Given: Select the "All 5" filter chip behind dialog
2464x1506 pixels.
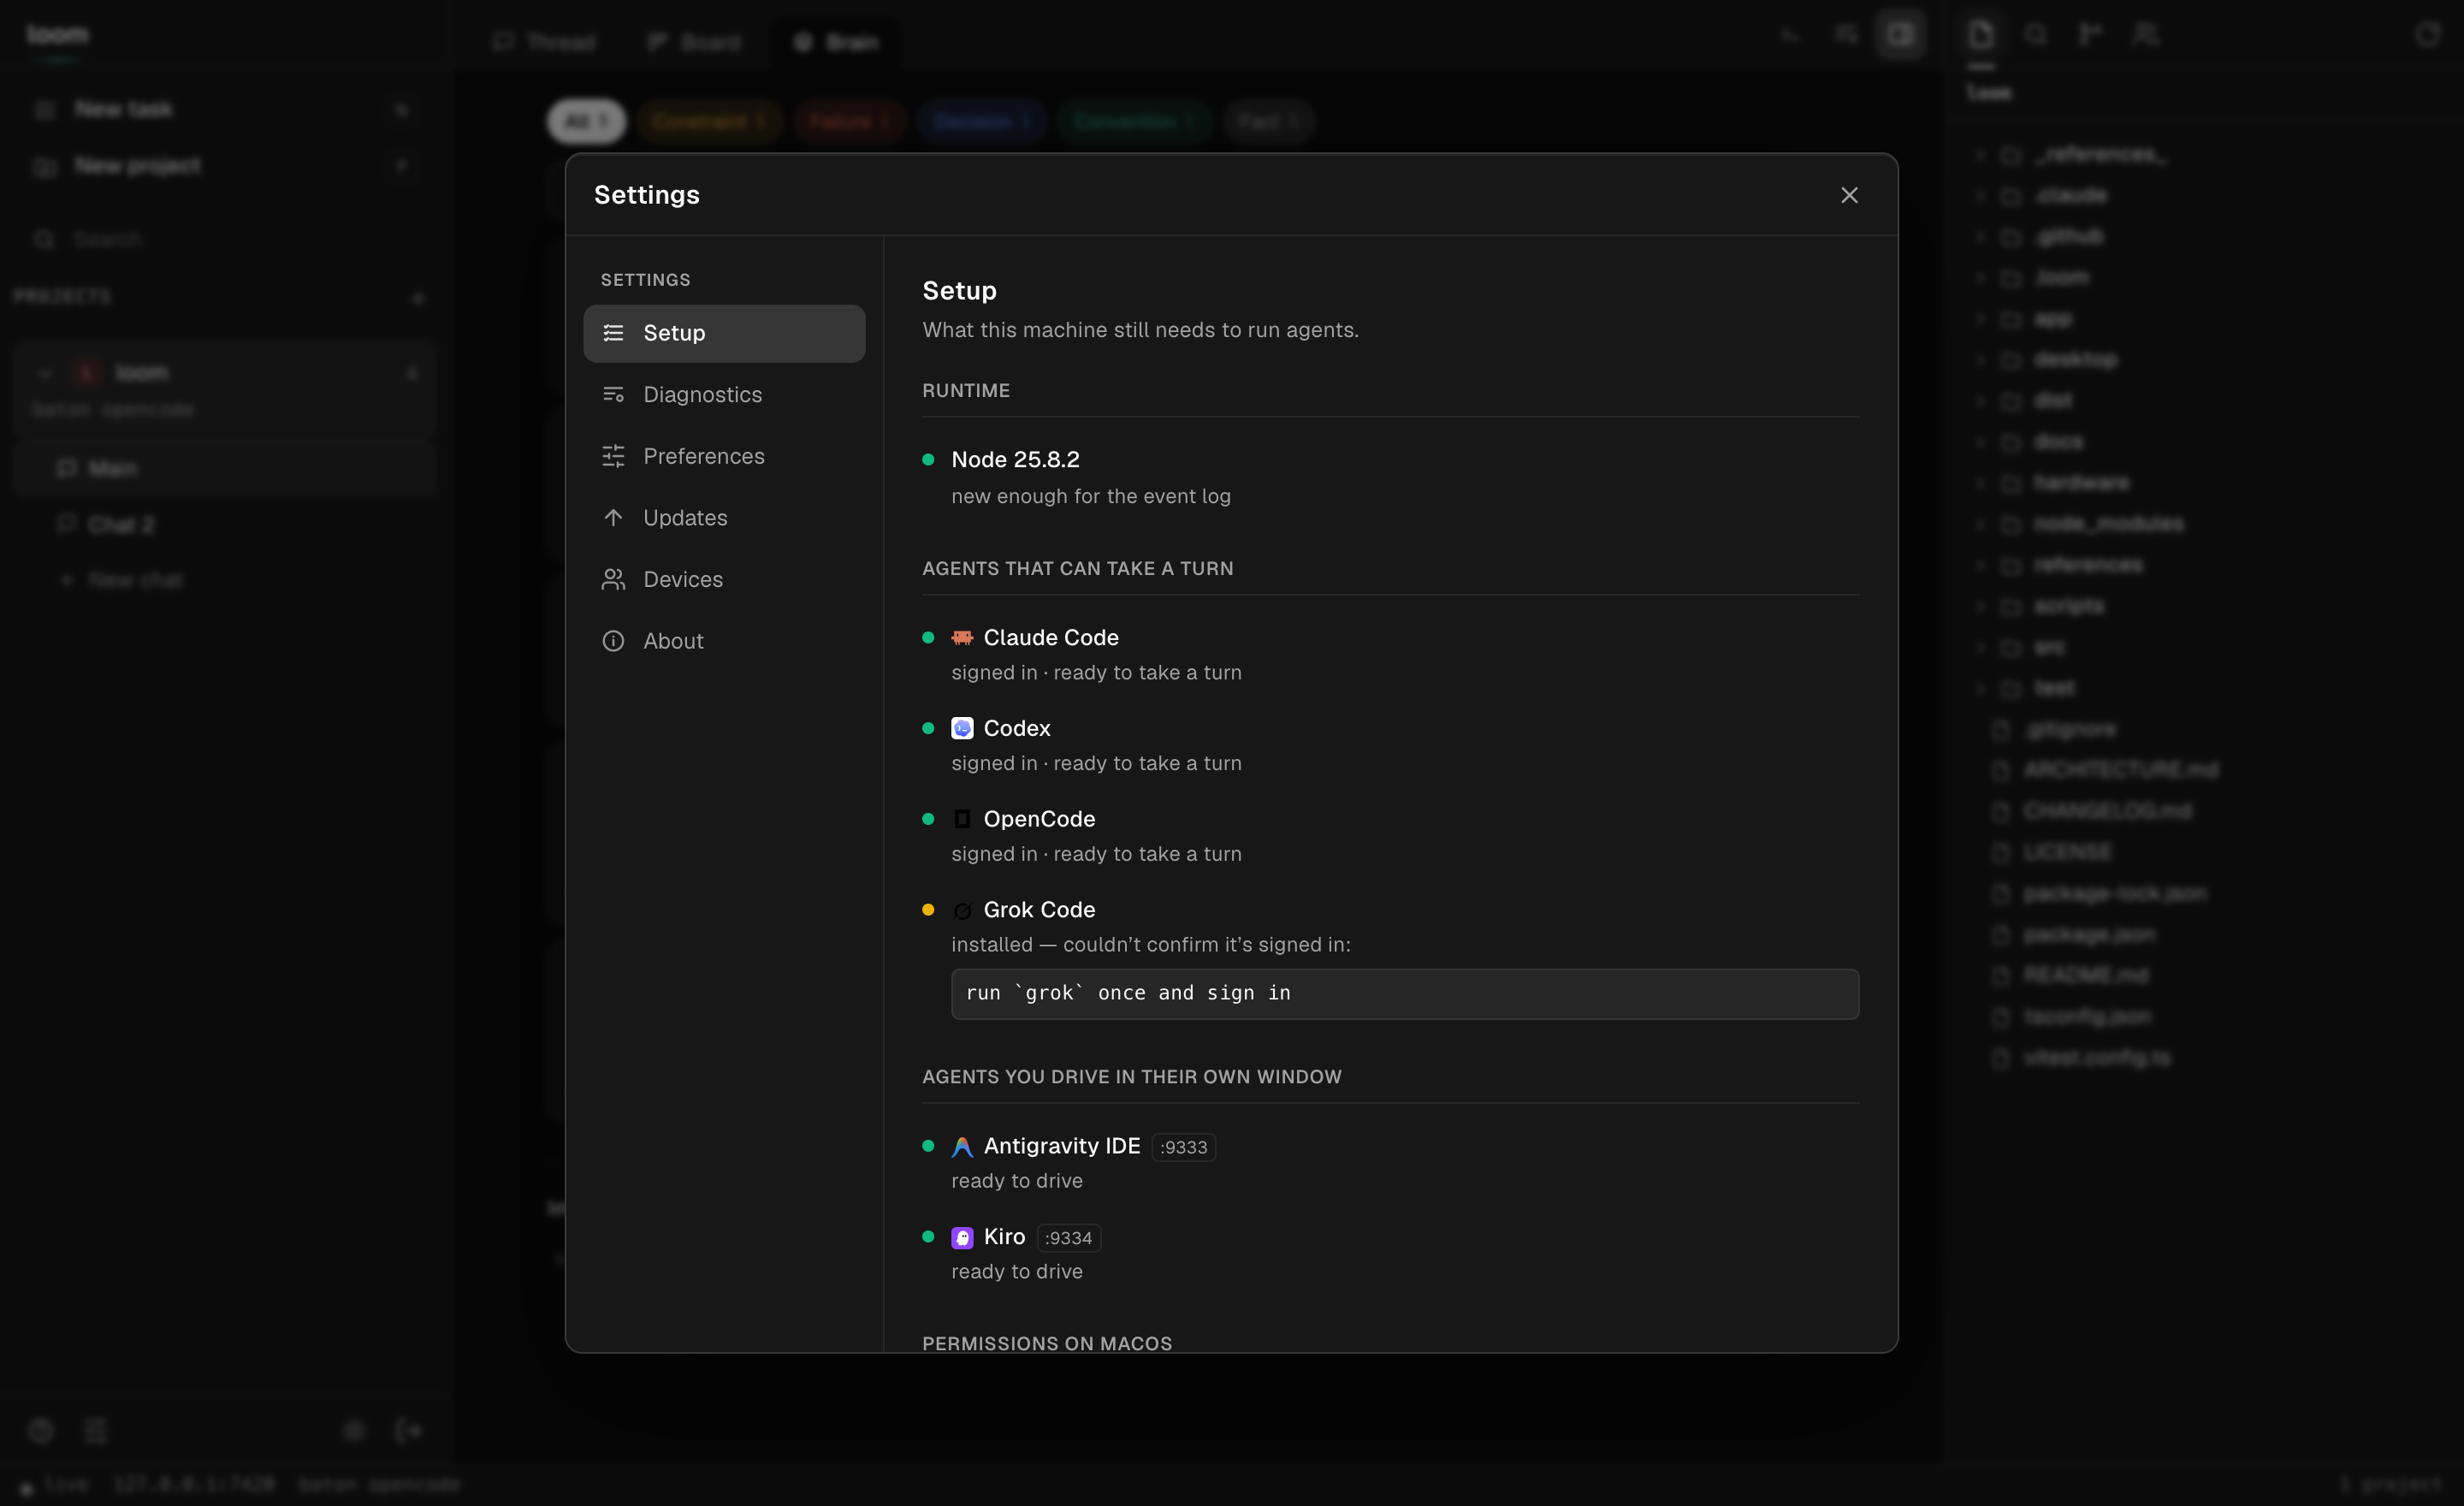Looking at the screenshot, I should [x=586, y=122].
